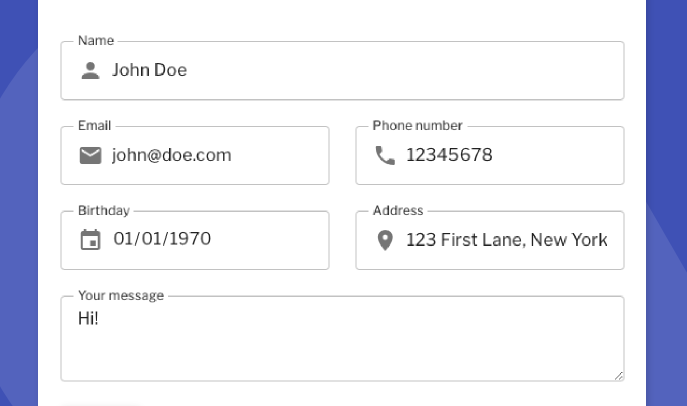Click the 'Name' field label
The image size is (687, 406).
pos(96,41)
